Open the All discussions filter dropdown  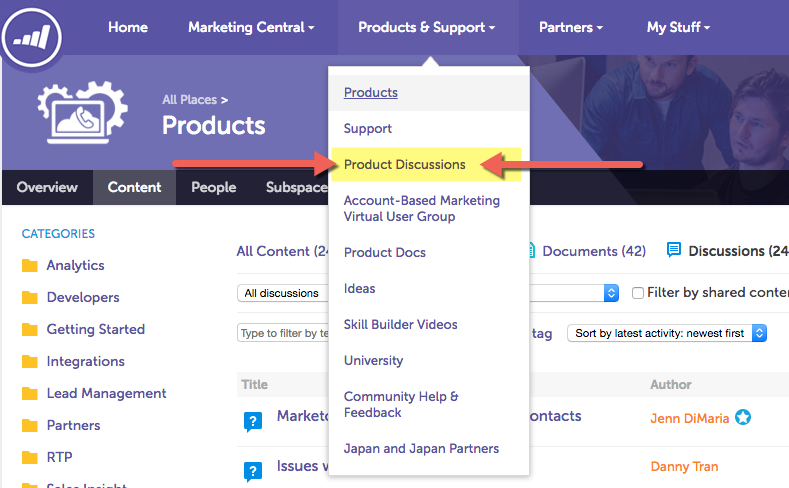[283, 293]
